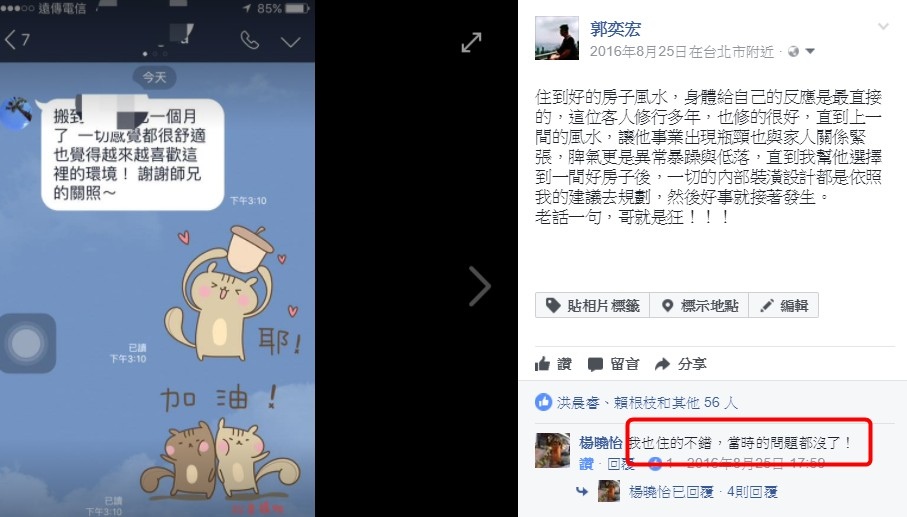Like the post with thumbs-up 讚
Screen dimensions: 907x517
pyautogui.click(x=553, y=364)
